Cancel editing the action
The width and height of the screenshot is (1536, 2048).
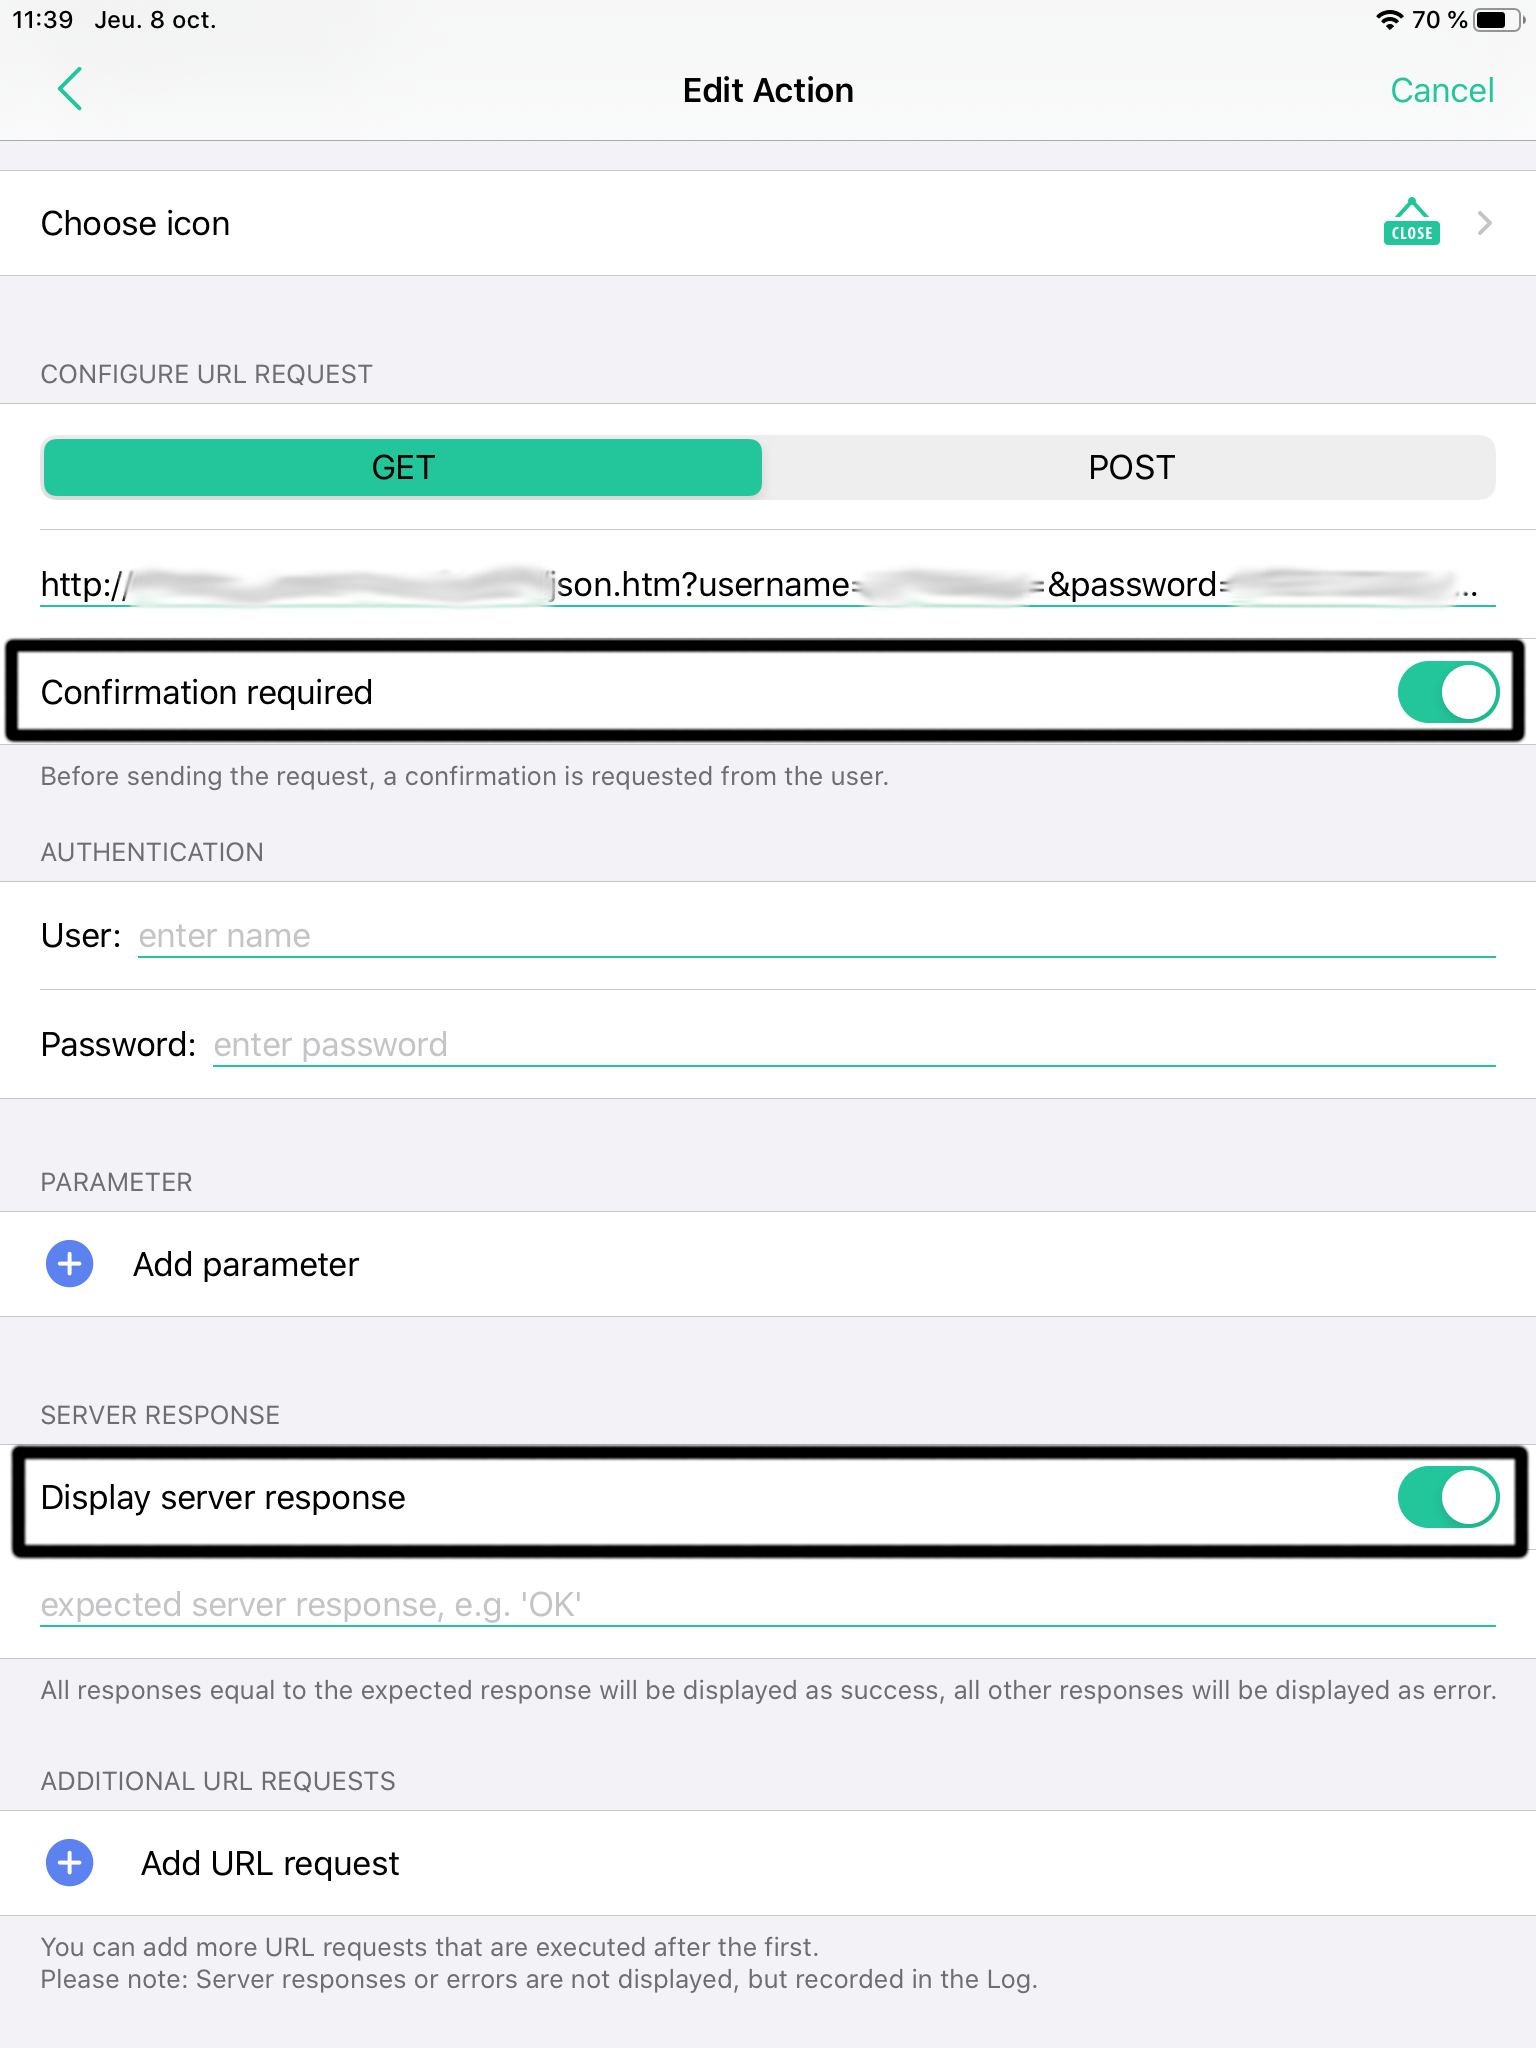pos(1442,90)
